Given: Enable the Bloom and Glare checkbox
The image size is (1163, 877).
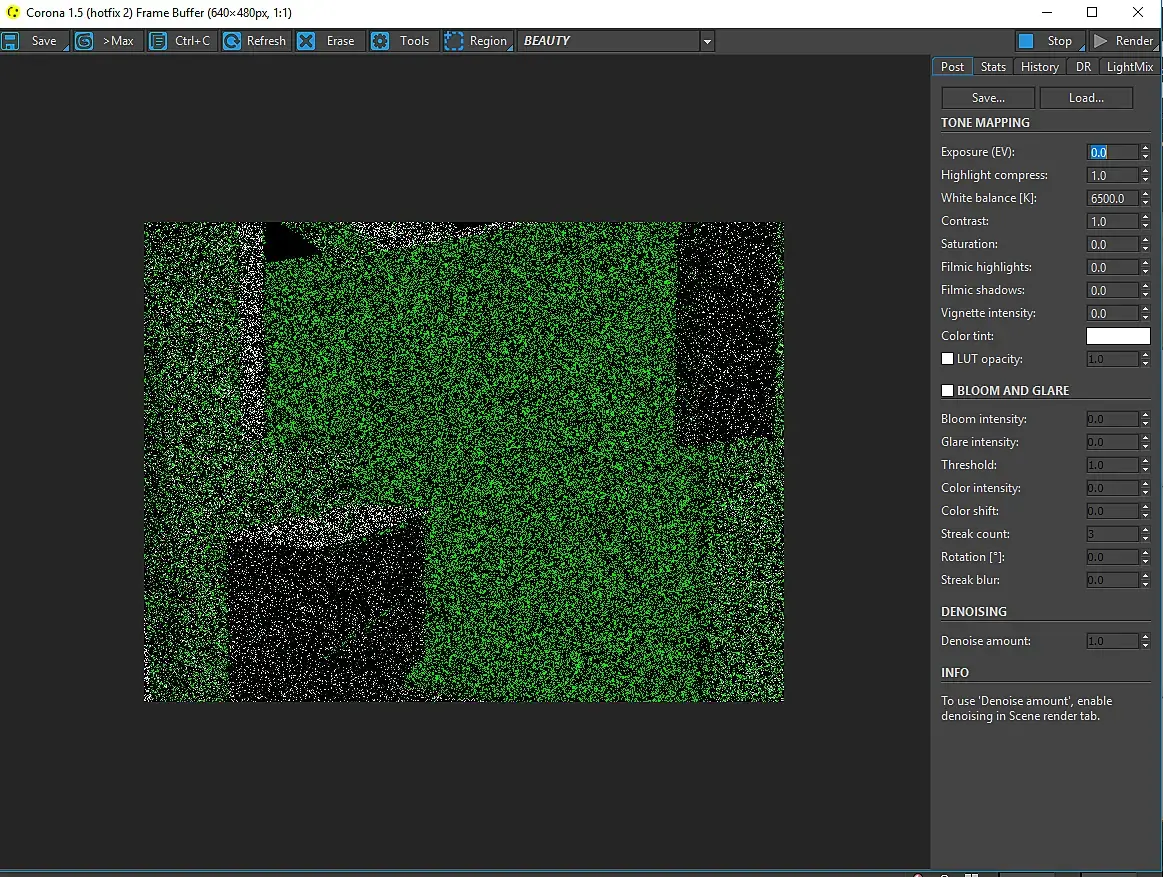Looking at the screenshot, I should coord(947,391).
